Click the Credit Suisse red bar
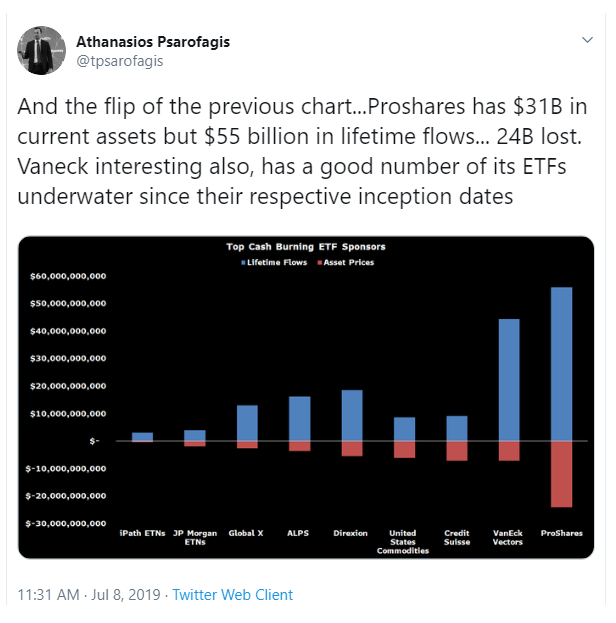The image size is (616, 623). tap(457, 451)
